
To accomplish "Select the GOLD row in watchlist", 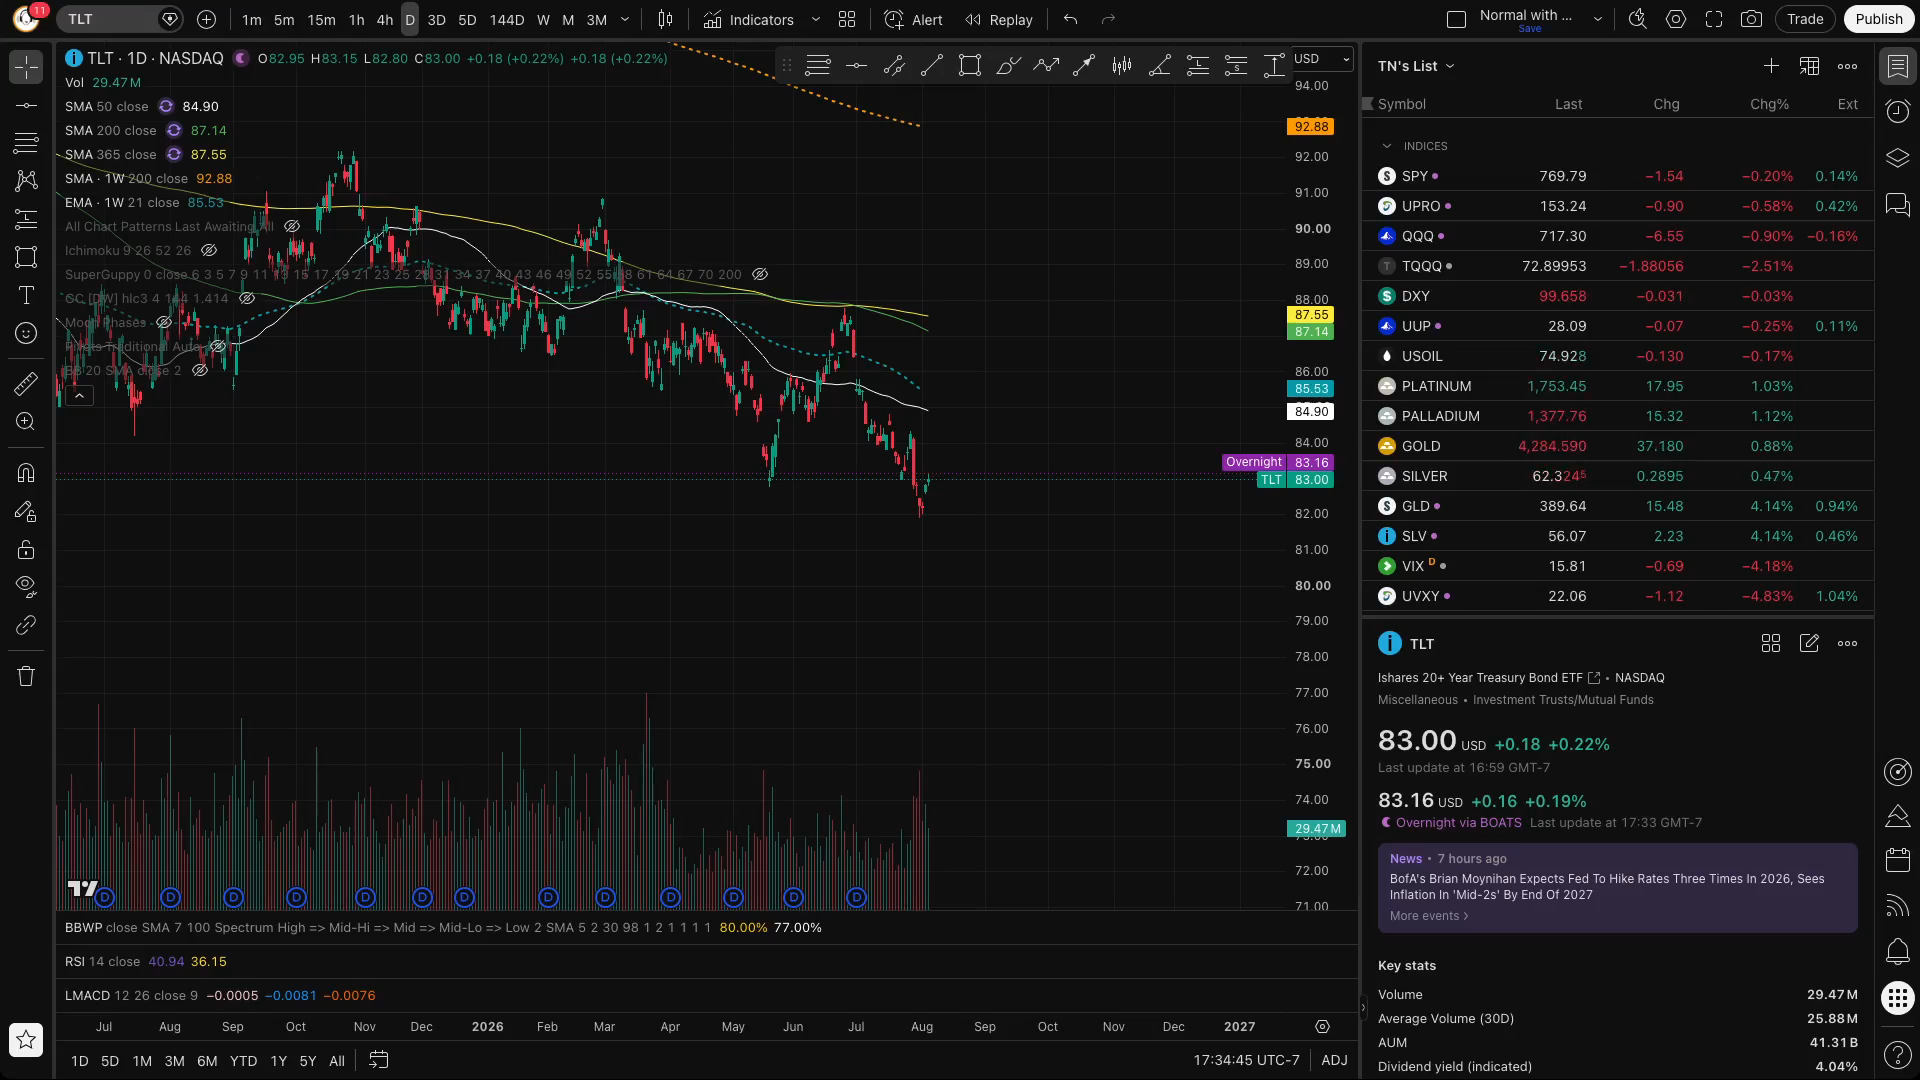I will (1617, 446).
